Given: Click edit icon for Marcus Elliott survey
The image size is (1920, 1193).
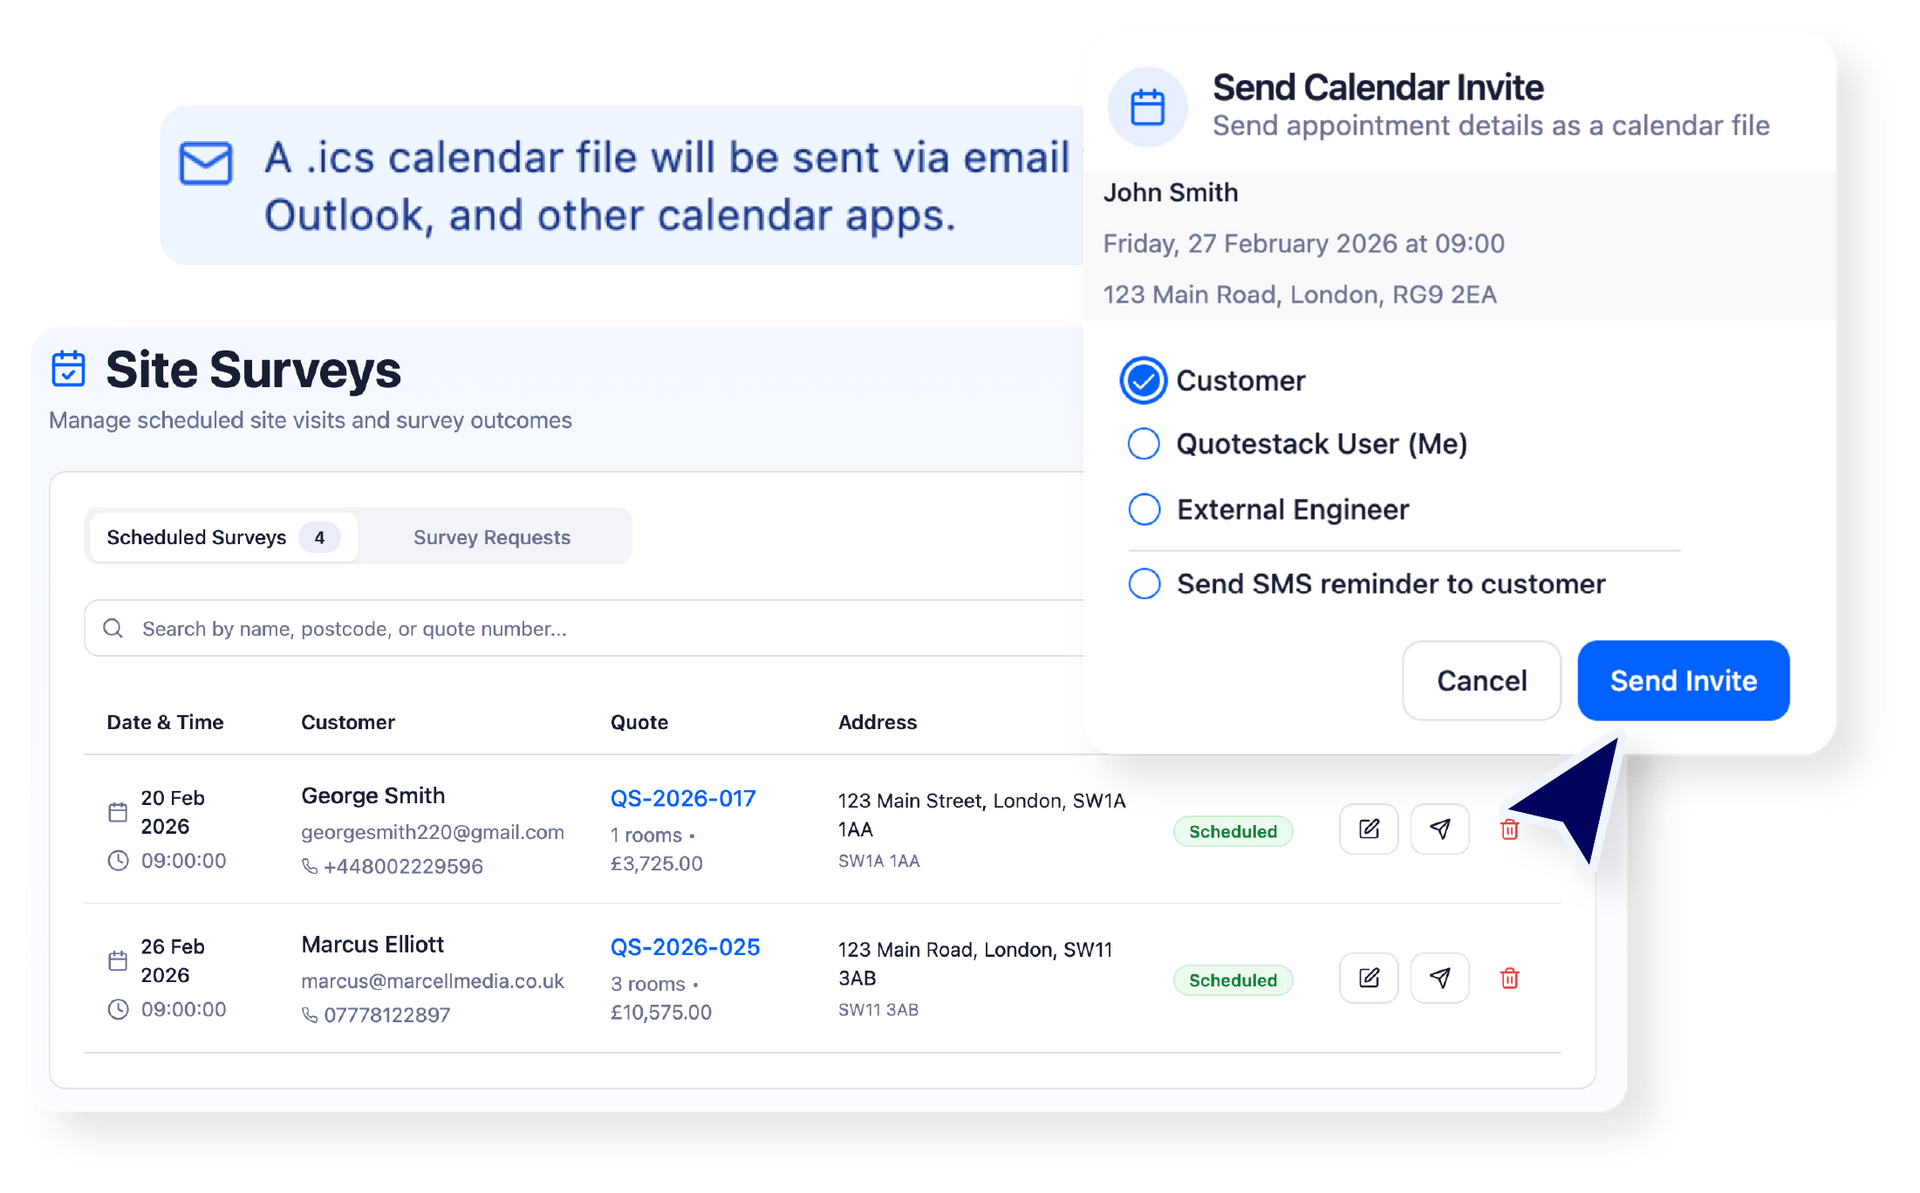Looking at the screenshot, I should point(1368,978).
